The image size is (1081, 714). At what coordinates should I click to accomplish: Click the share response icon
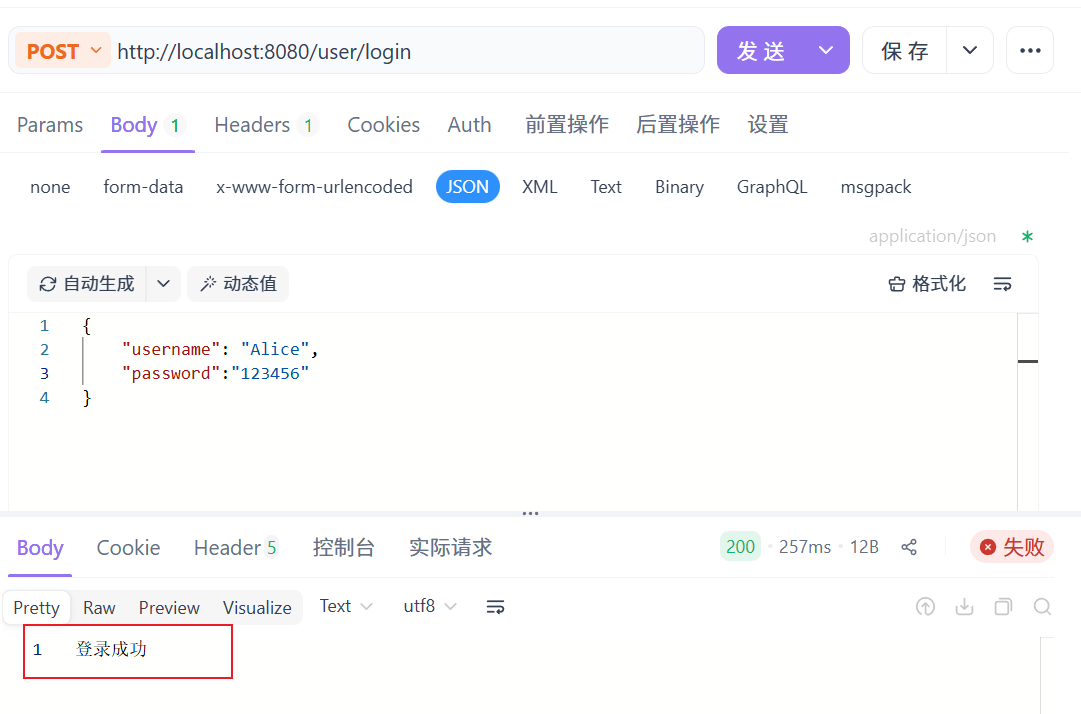pyautogui.click(x=909, y=547)
